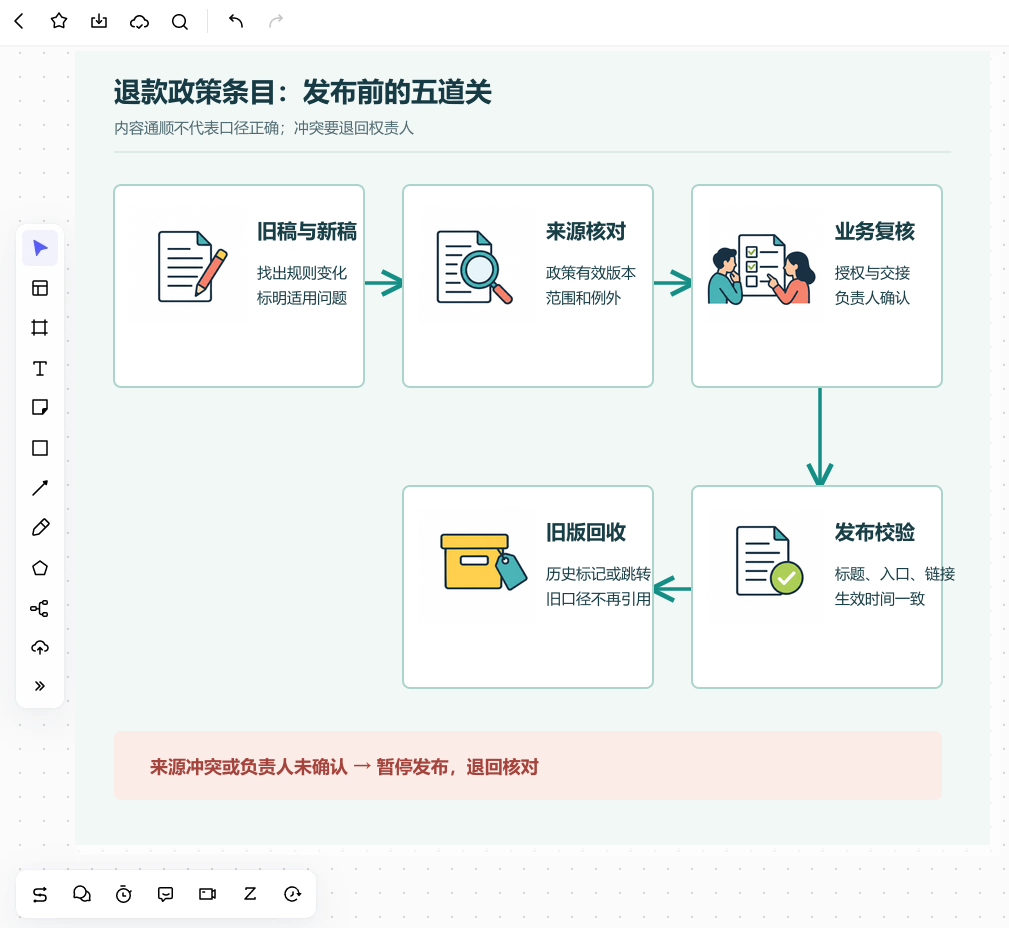Select the 业务复核 card heading

click(875, 231)
